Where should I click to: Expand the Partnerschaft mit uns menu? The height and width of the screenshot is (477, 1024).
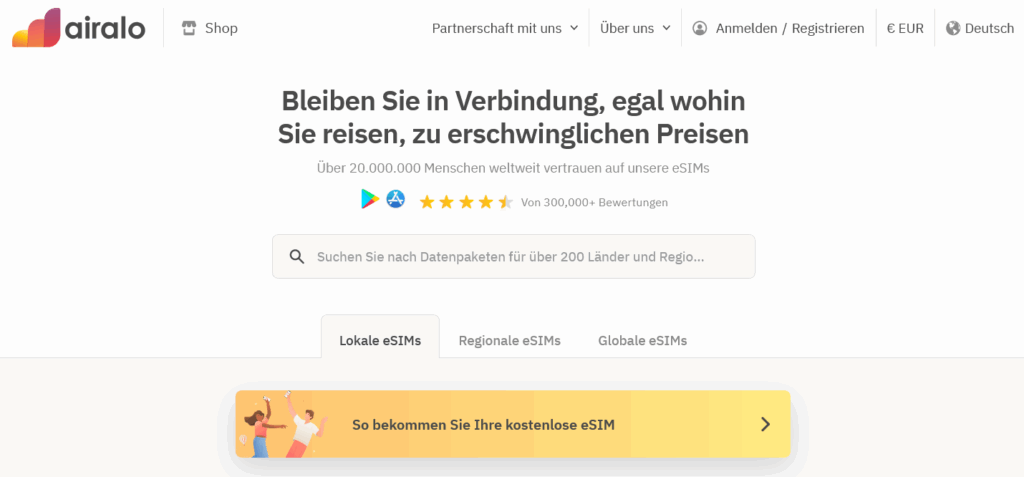(x=505, y=28)
